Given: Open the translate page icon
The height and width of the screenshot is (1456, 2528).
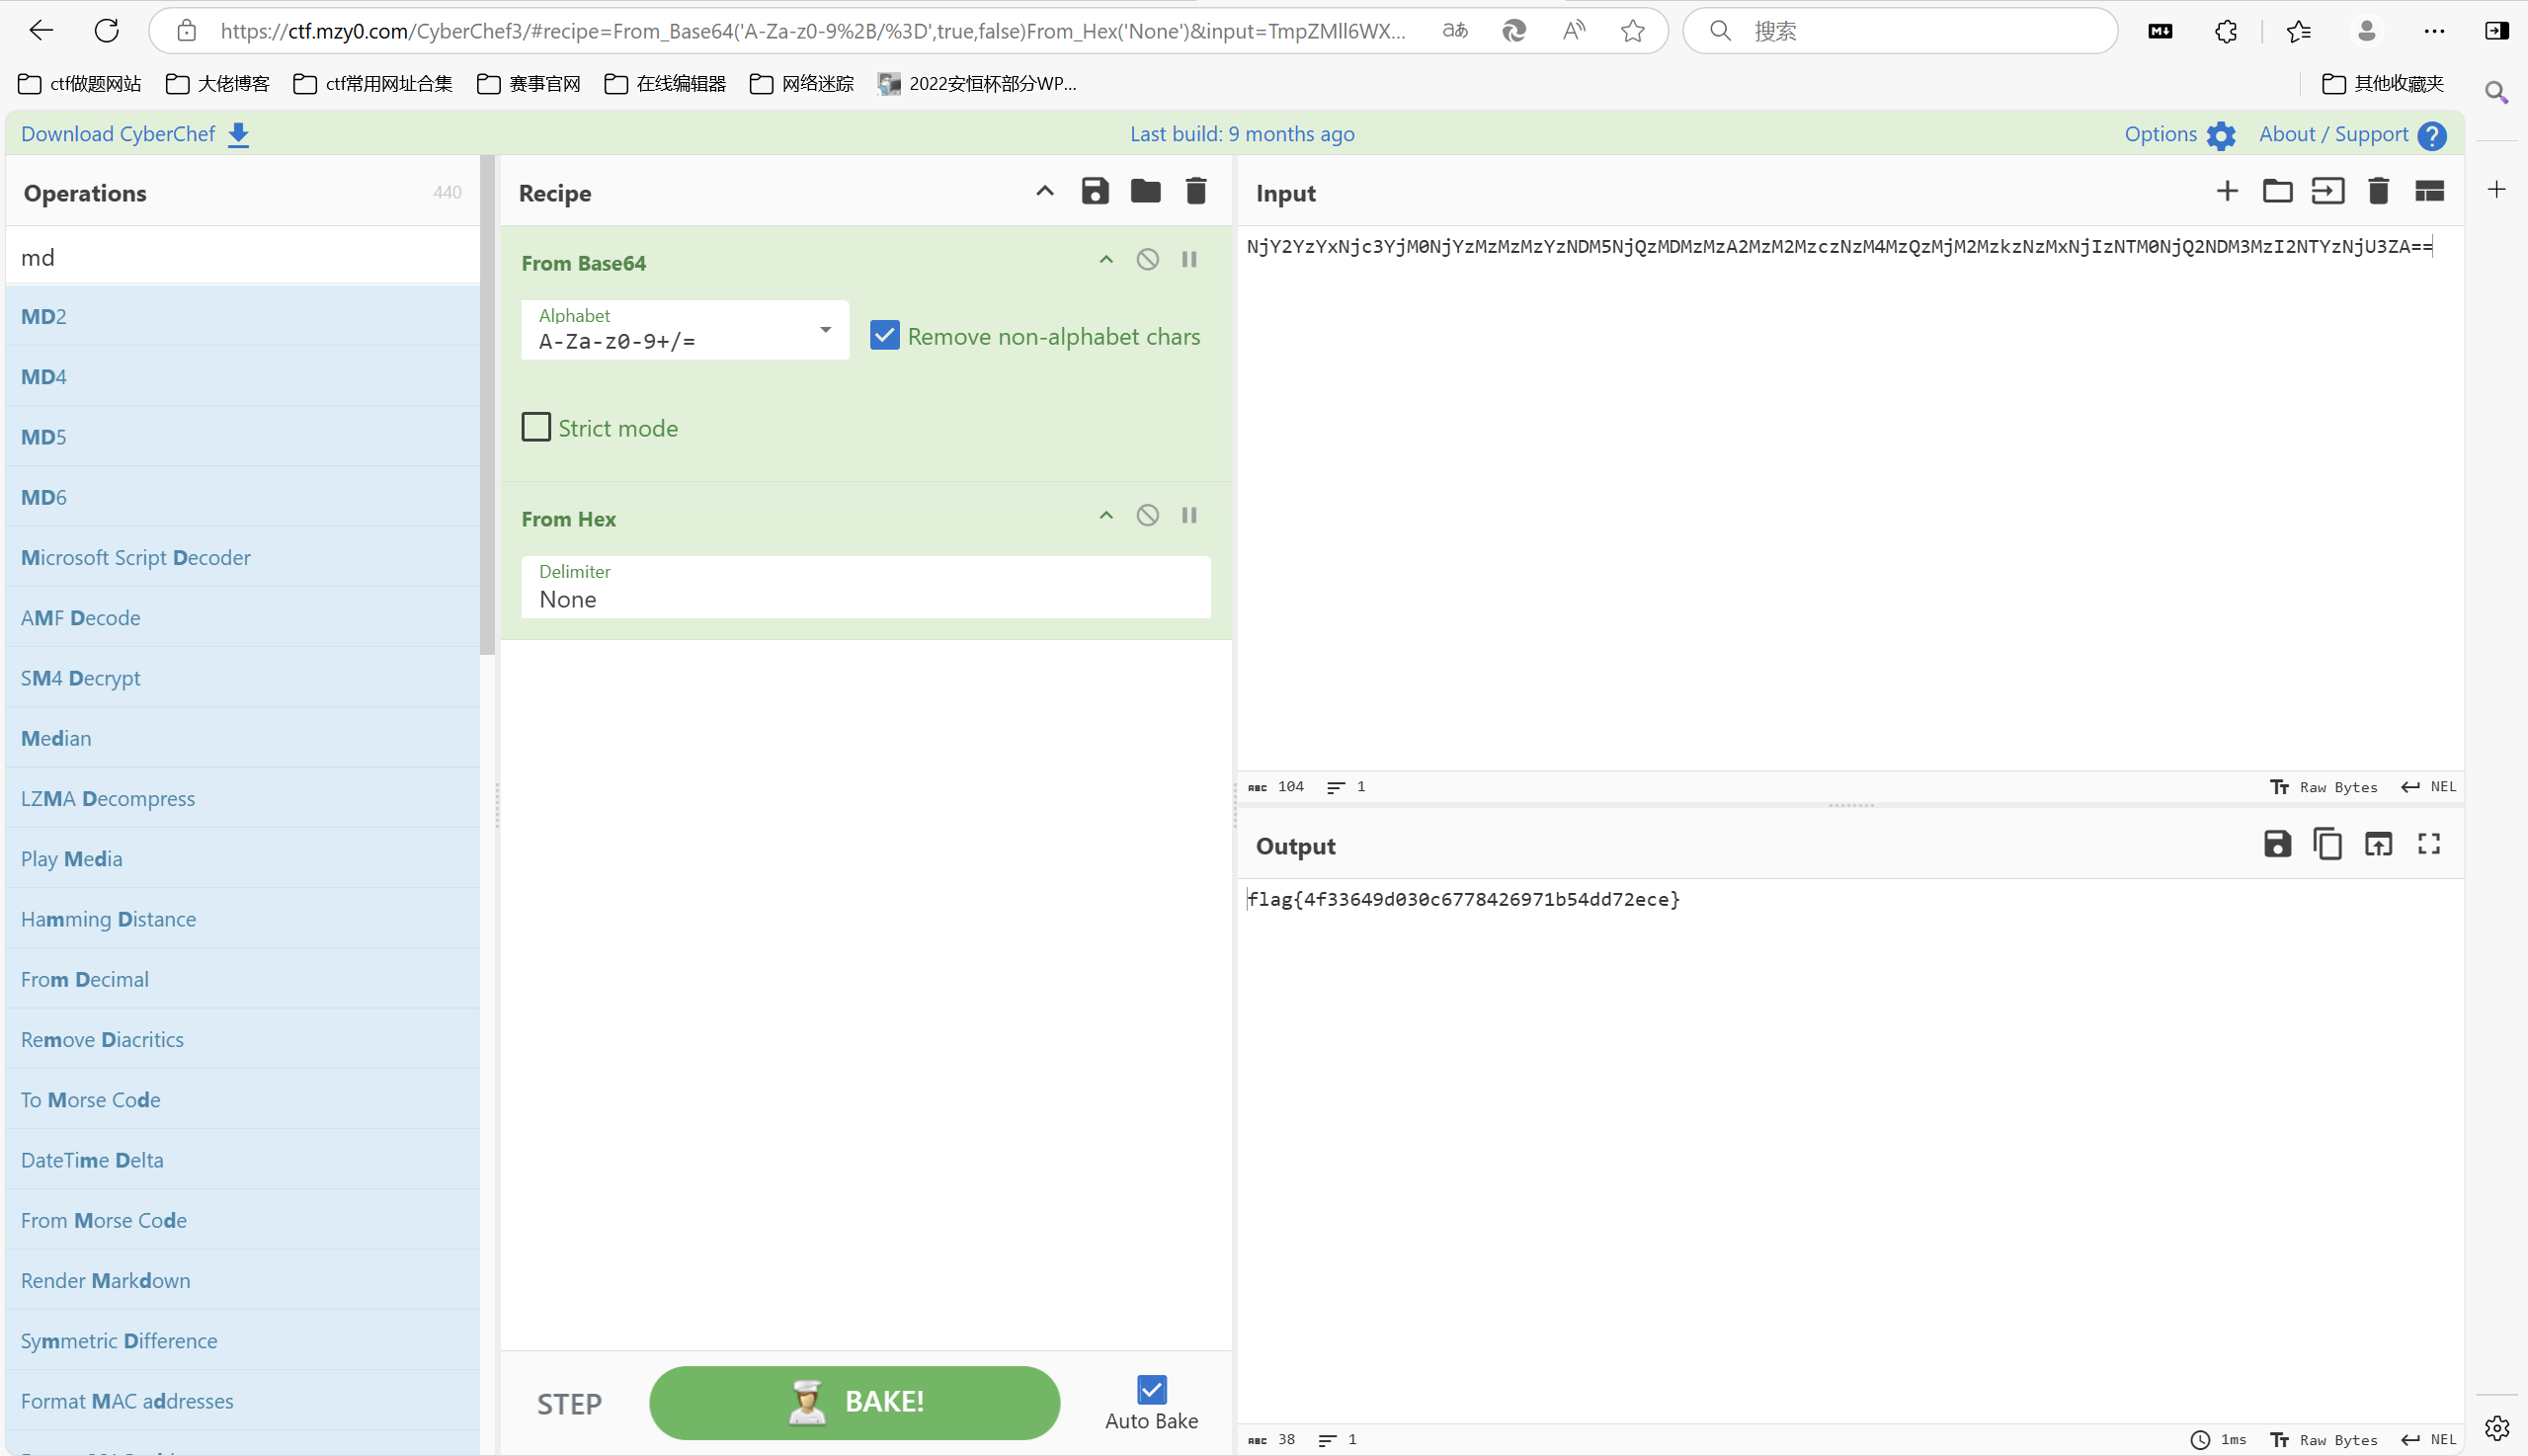Looking at the screenshot, I should point(1455,31).
